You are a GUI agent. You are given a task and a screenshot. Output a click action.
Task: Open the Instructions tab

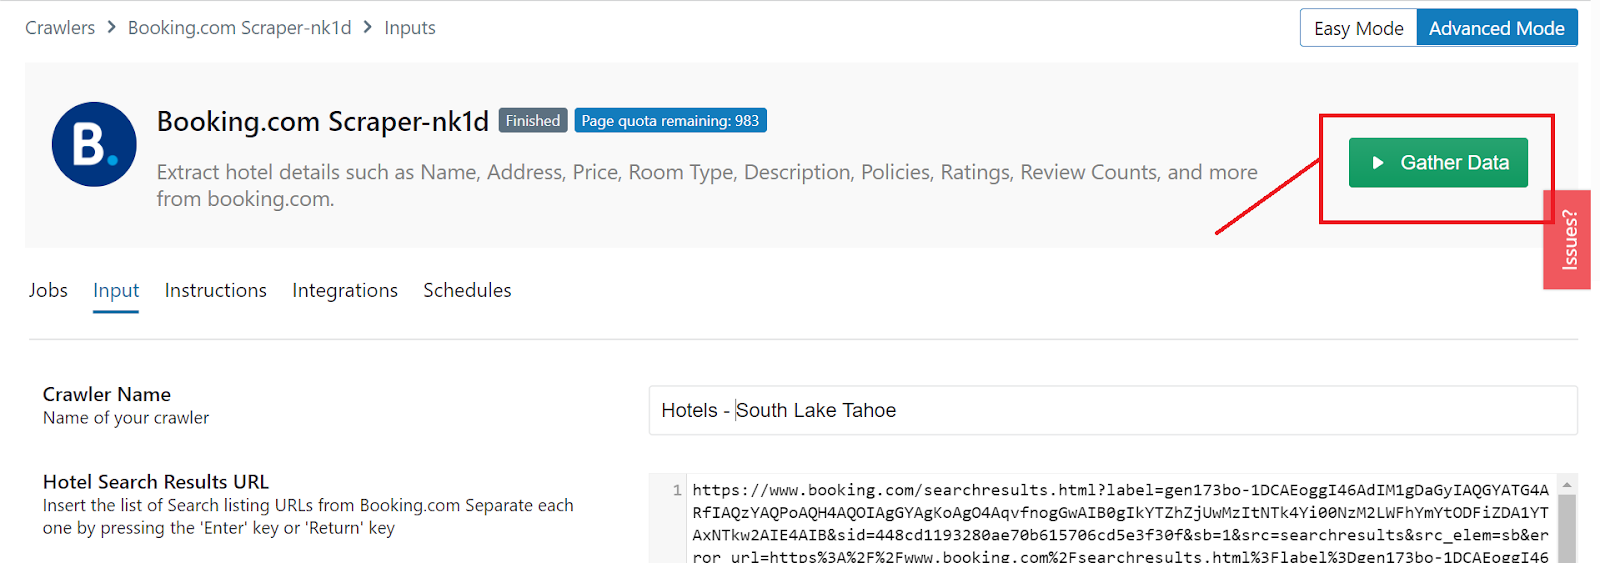pos(216,290)
